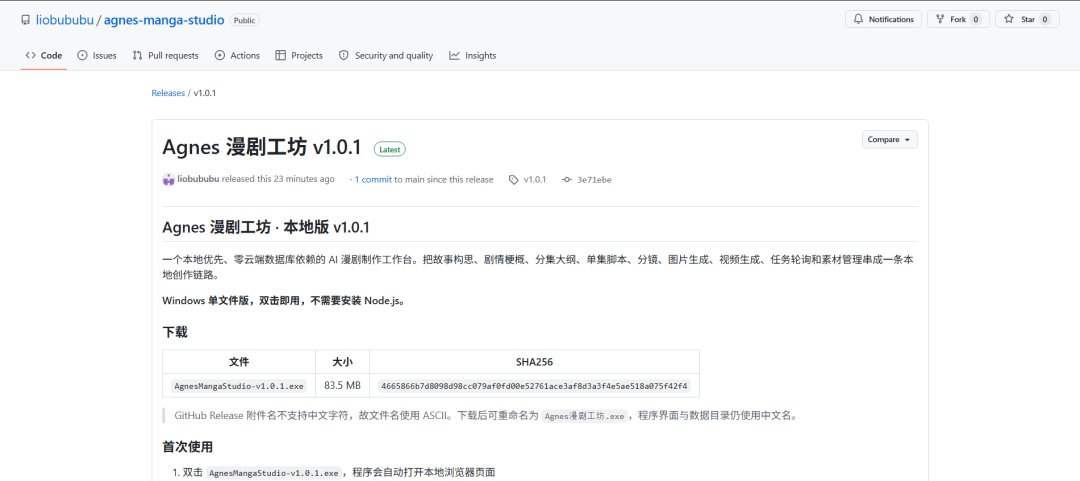Click the fork count badge 0

(x=975, y=19)
